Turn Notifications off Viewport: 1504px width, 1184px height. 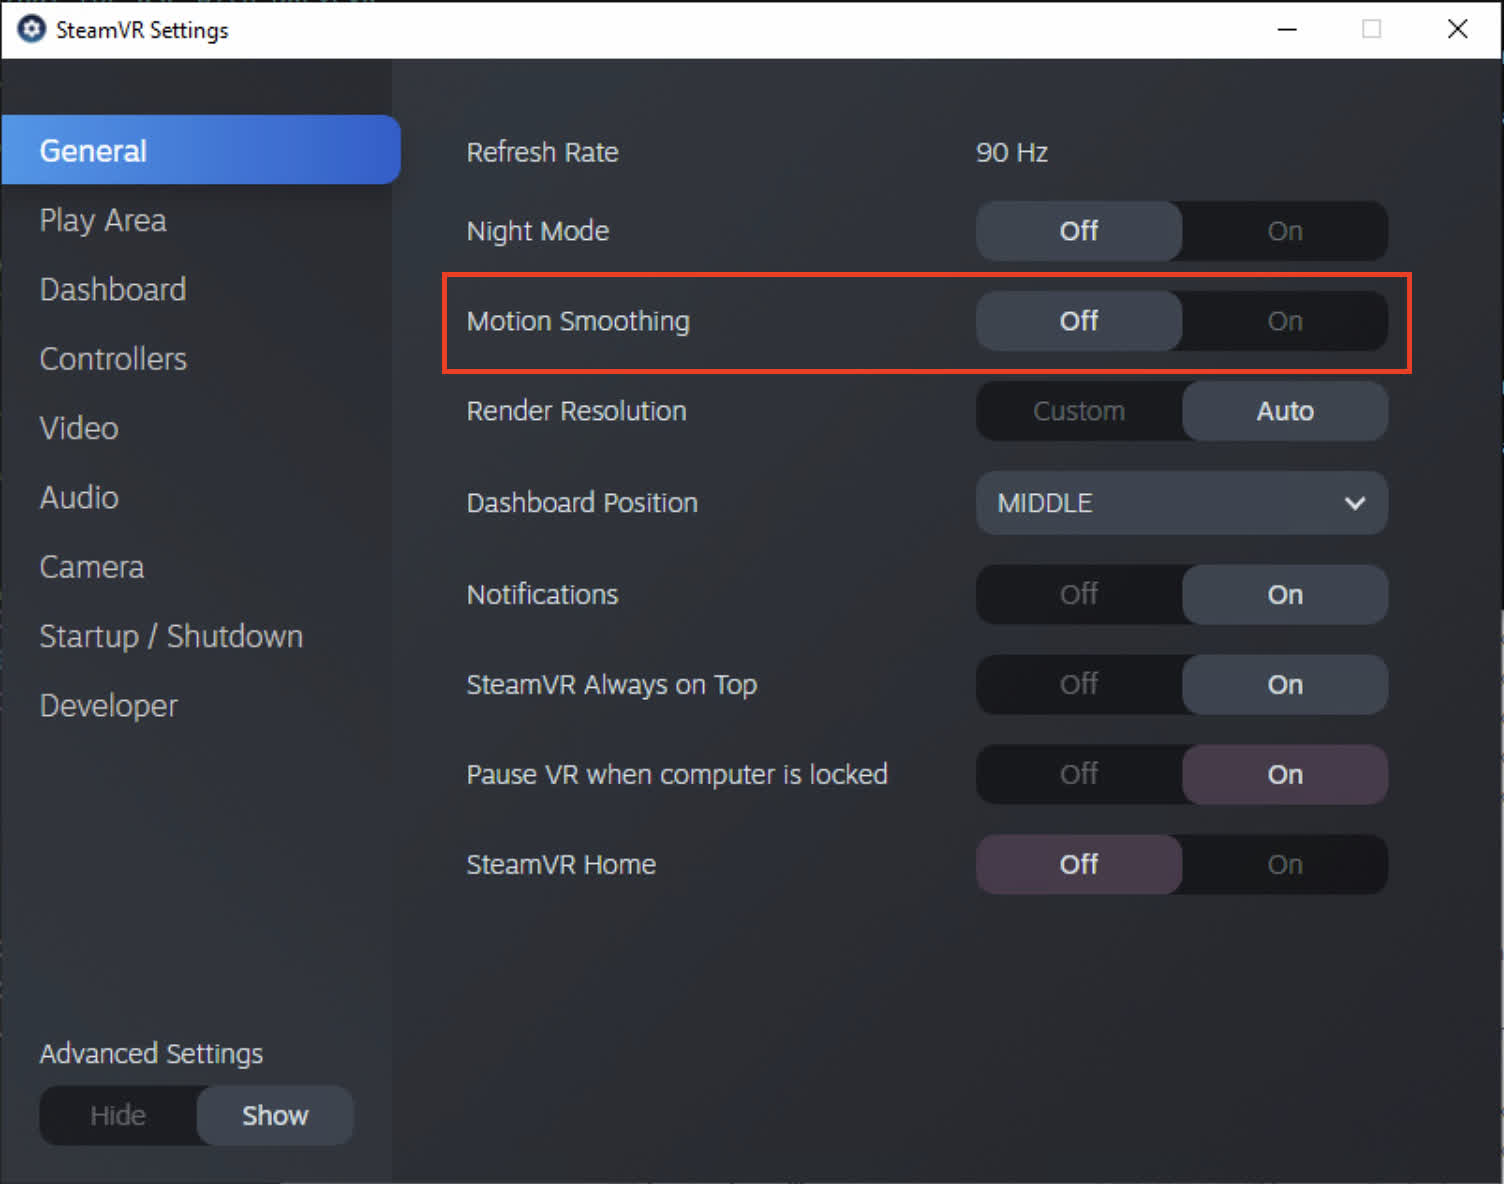pyautogui.click(x=1078, y=595)
